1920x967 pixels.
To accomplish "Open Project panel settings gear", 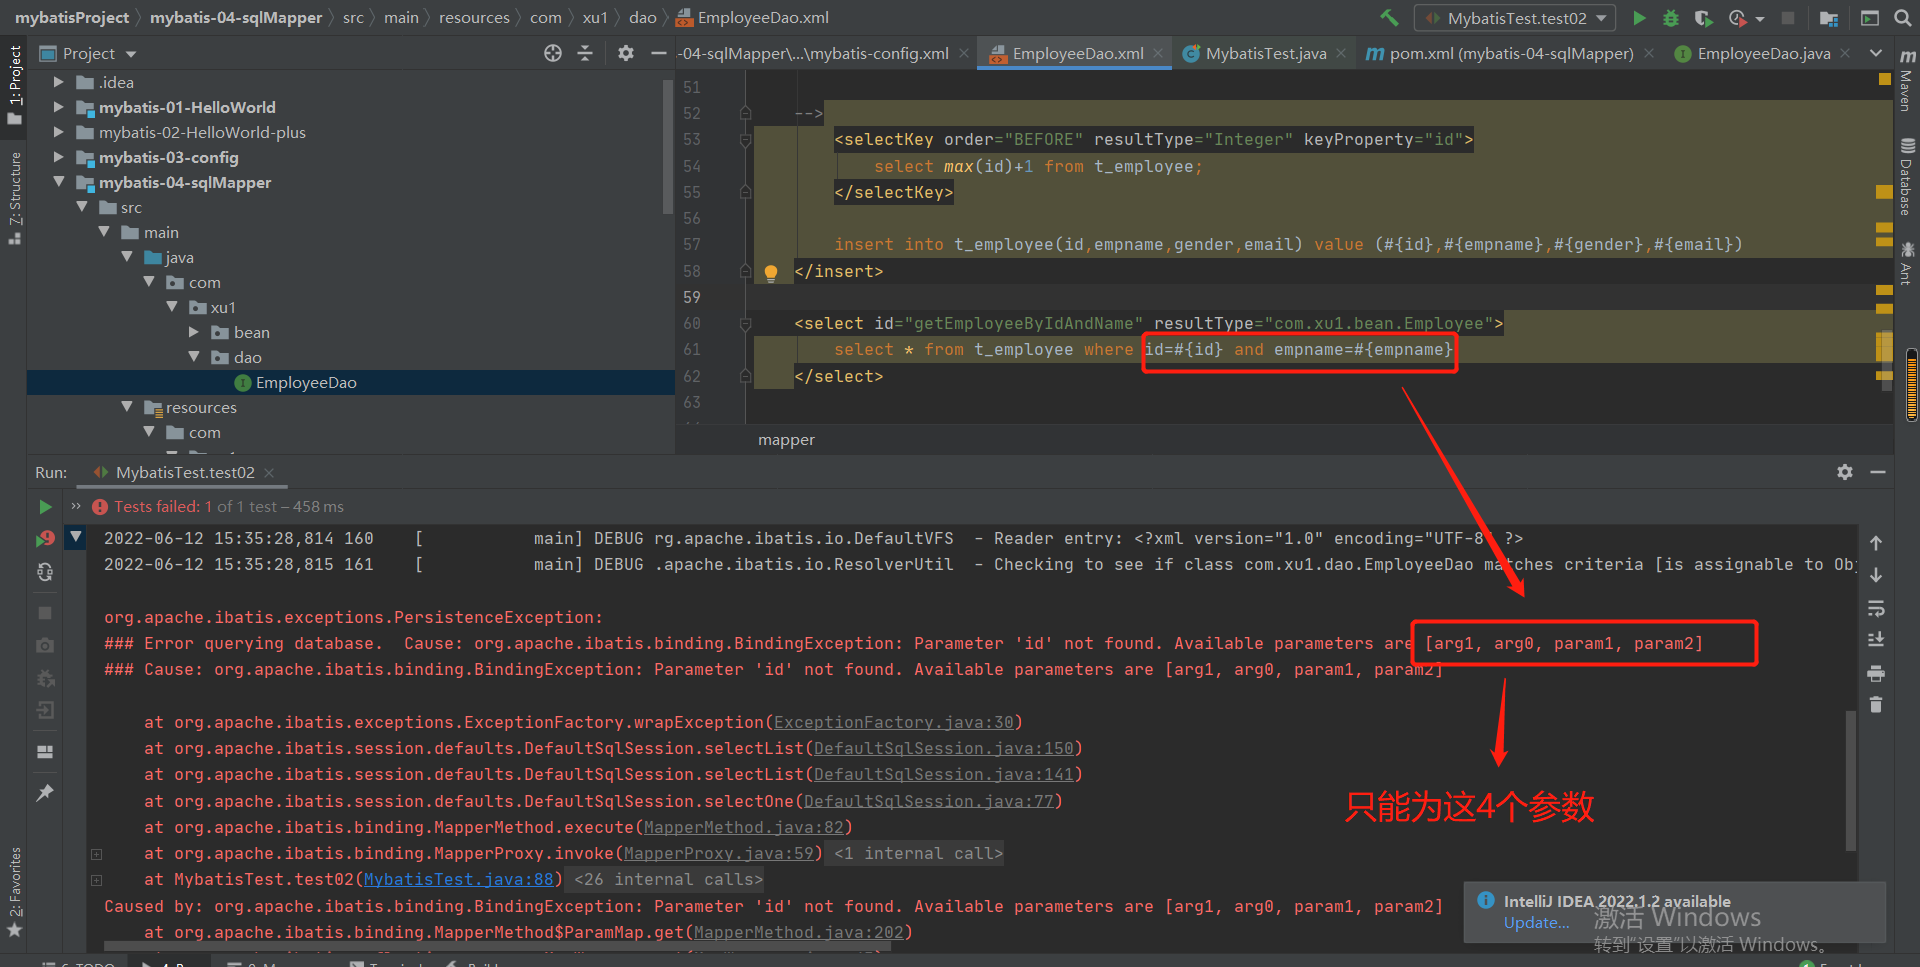I will pos(626,53).
